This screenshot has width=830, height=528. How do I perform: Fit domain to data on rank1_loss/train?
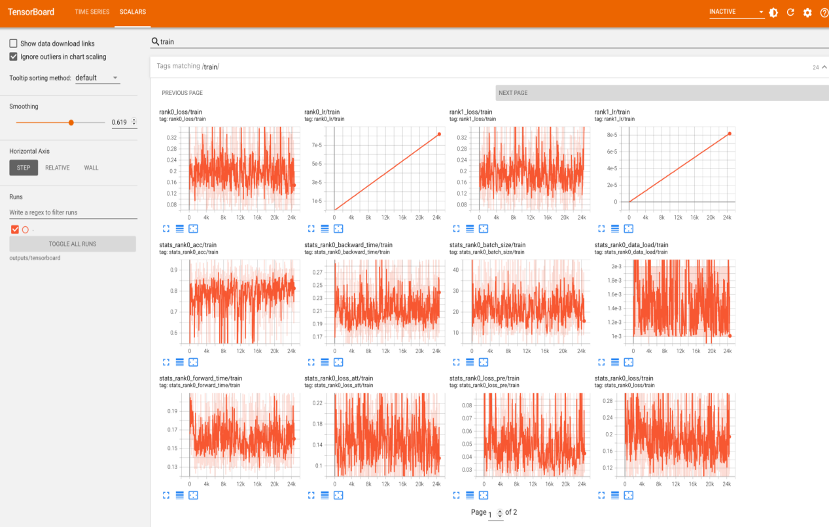point(483,229)
